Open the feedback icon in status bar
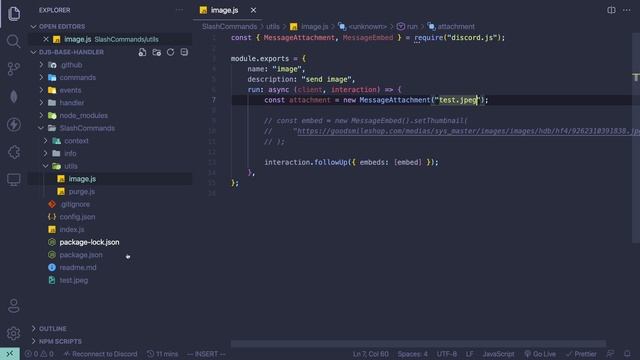This screenshot has width=640, height=360. pyautogui.click(x=611, y=354)
